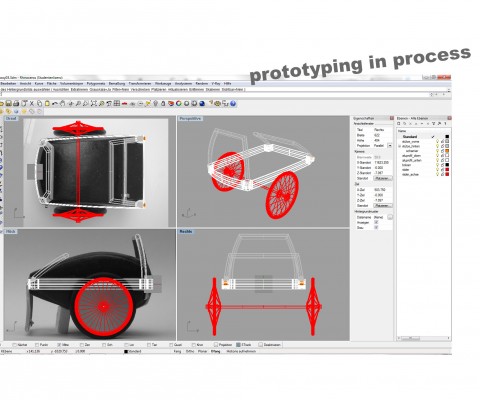
Task: Select the Standard layer row
Action: (x=423, y=137)
